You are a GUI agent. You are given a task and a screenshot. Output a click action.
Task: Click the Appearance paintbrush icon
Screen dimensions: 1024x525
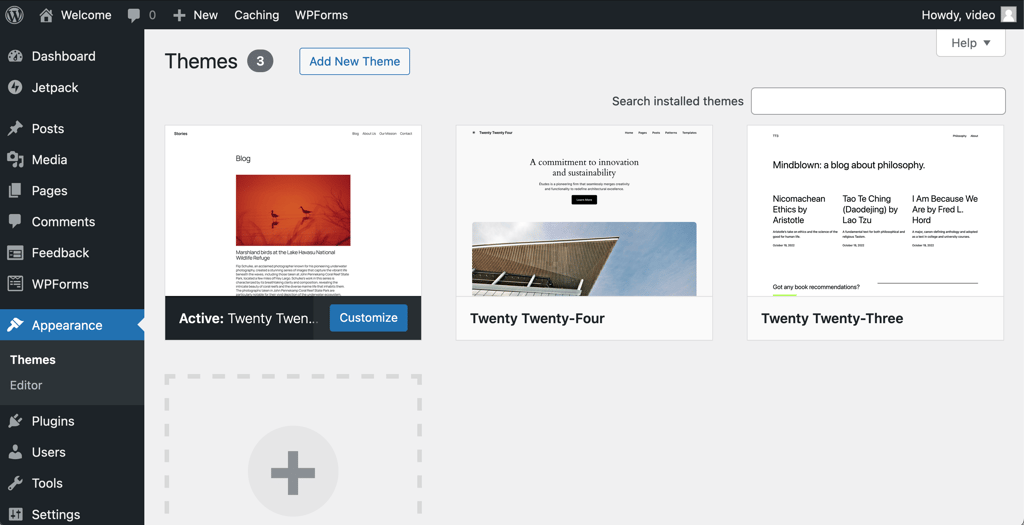tap(15, 325)
